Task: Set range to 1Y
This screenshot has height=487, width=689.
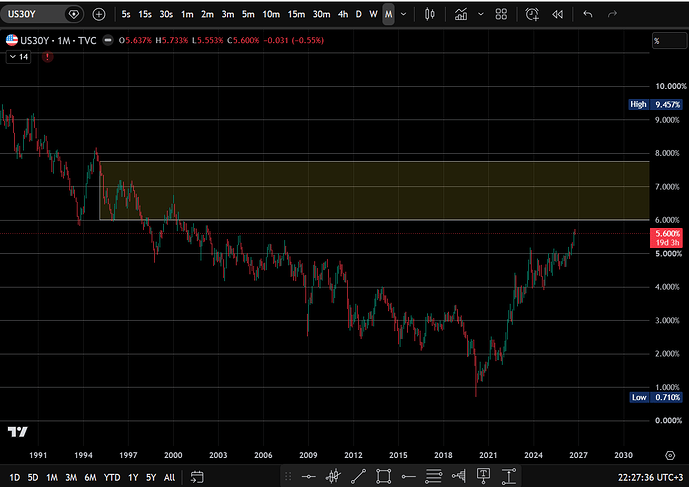Action: (x=133, y=477)
